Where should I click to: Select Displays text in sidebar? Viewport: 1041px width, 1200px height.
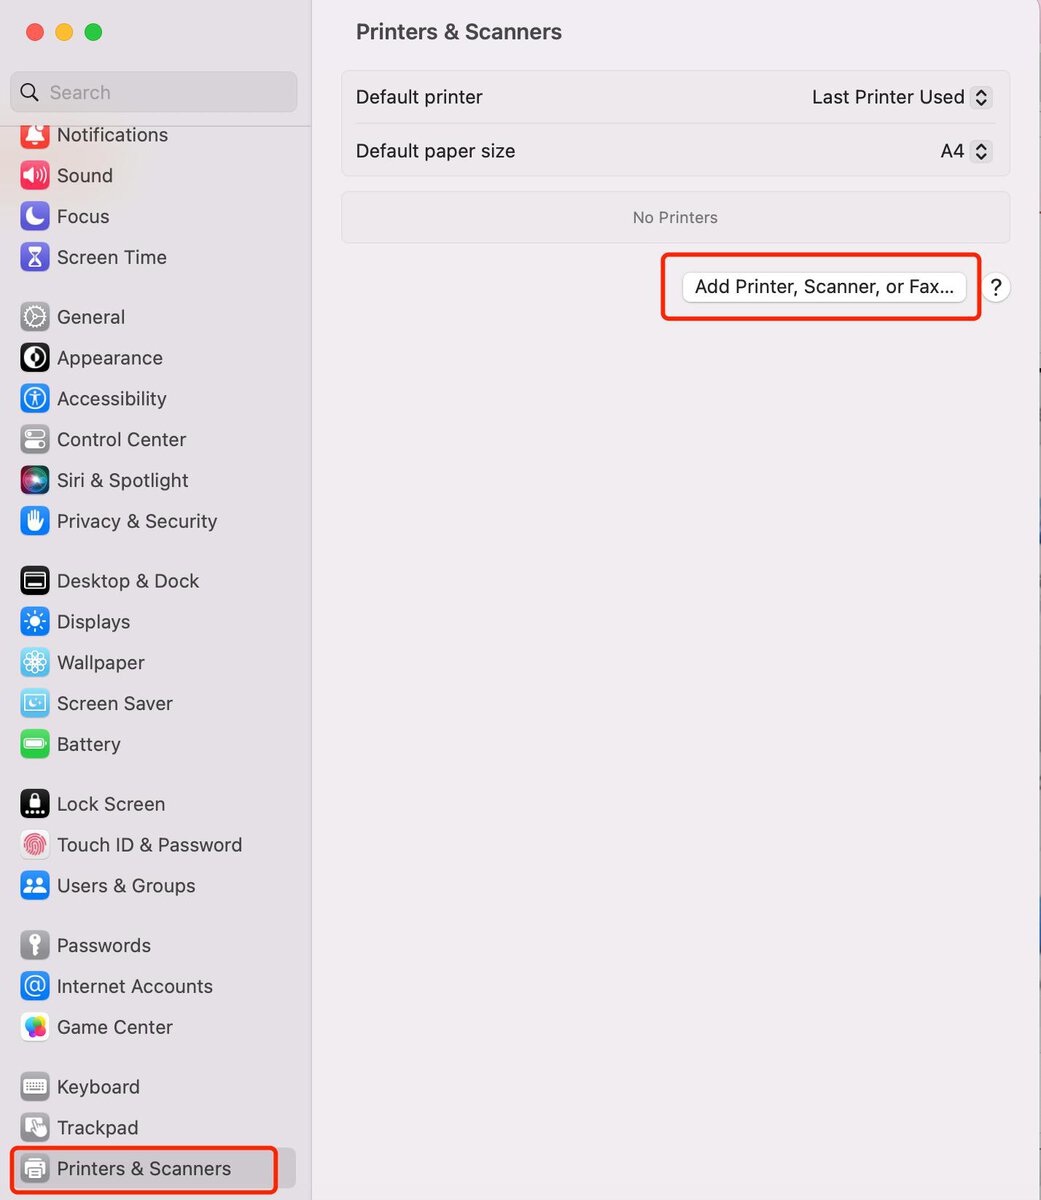pyautogui.click(x=94, y=622)
